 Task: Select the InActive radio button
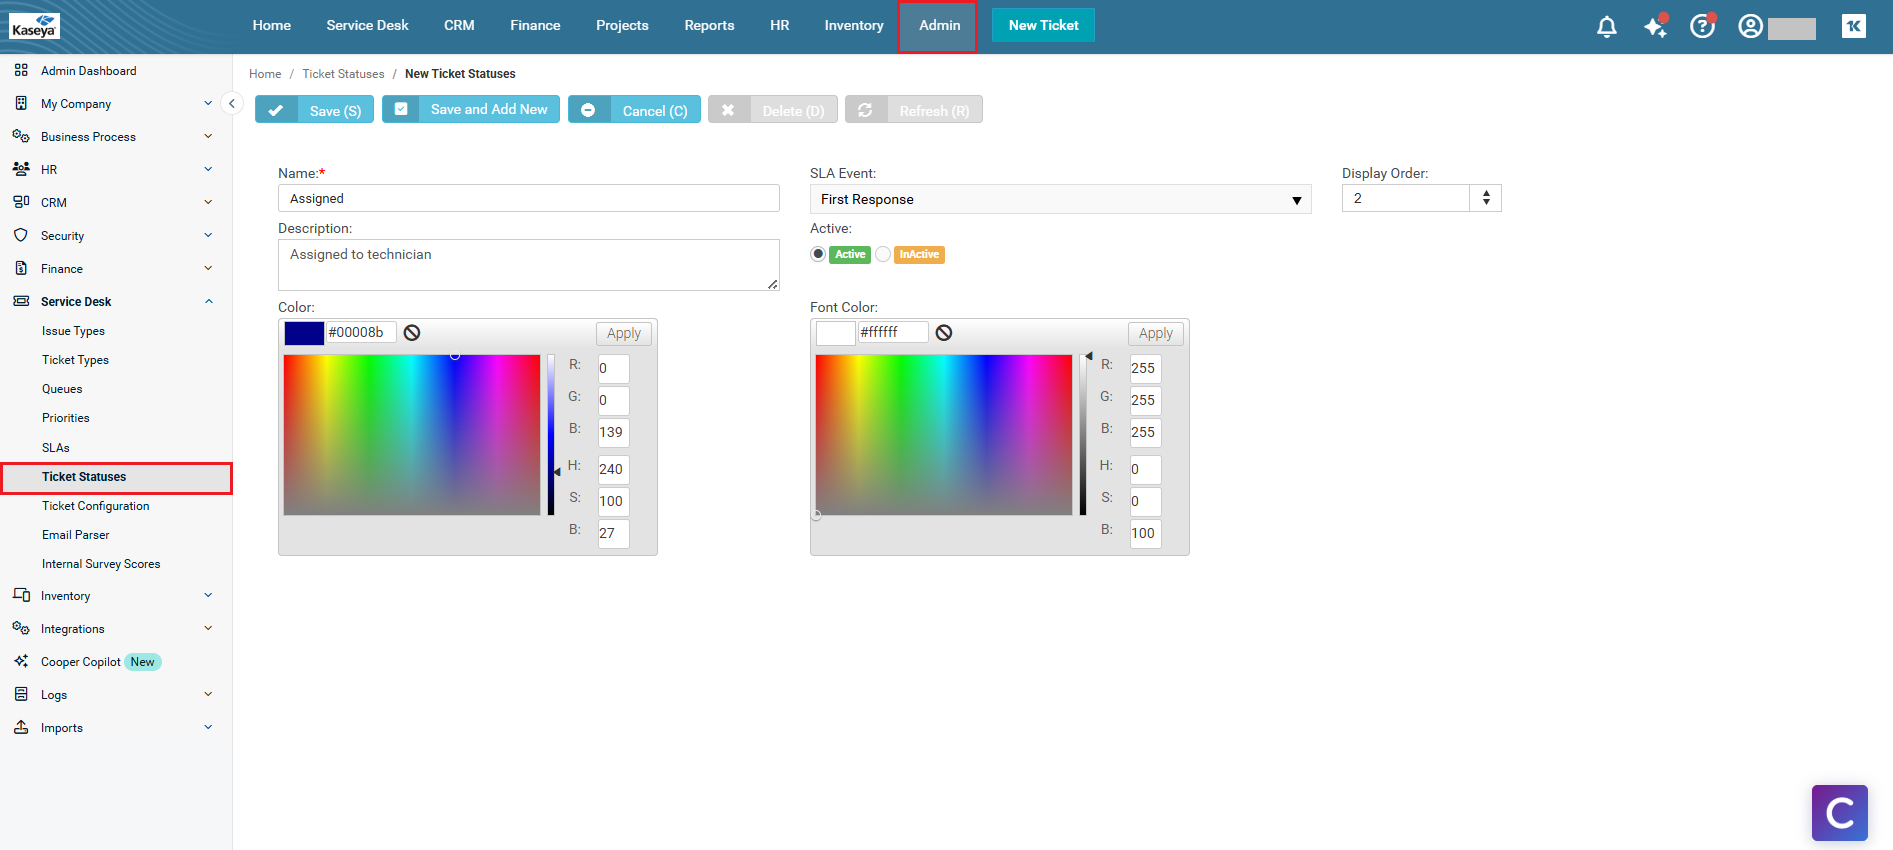tap(883, 254)
